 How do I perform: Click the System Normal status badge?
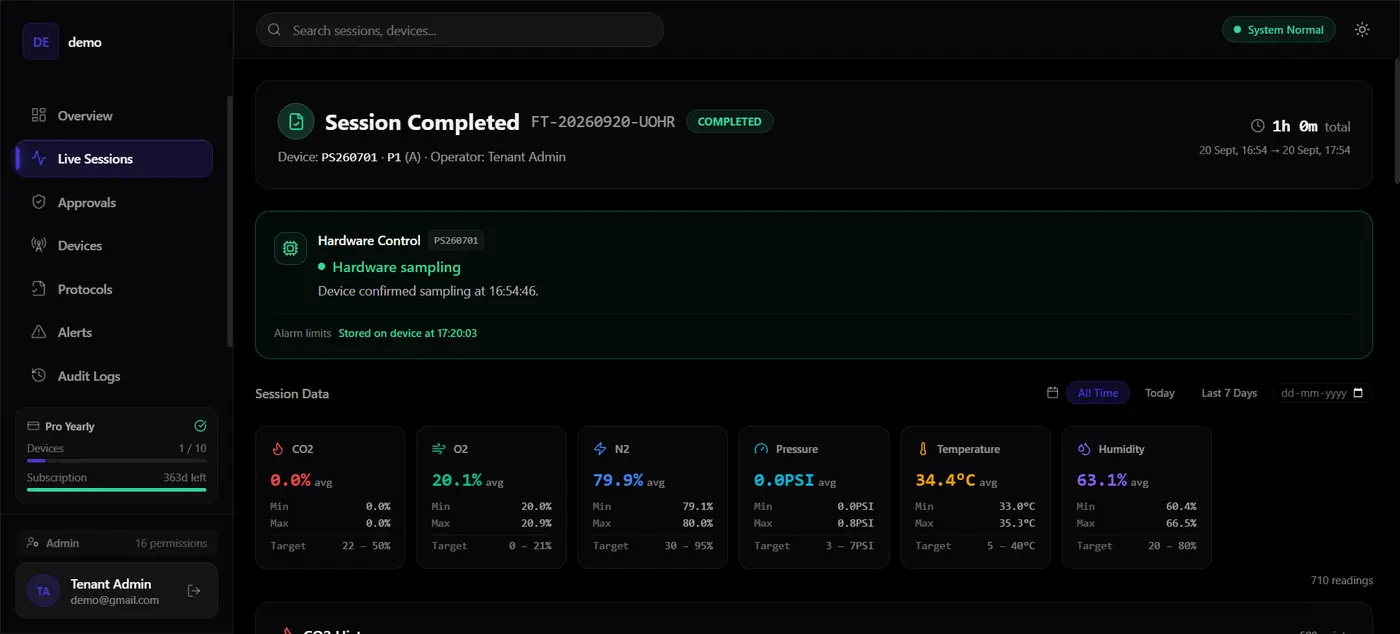[x=1279, y=30]
